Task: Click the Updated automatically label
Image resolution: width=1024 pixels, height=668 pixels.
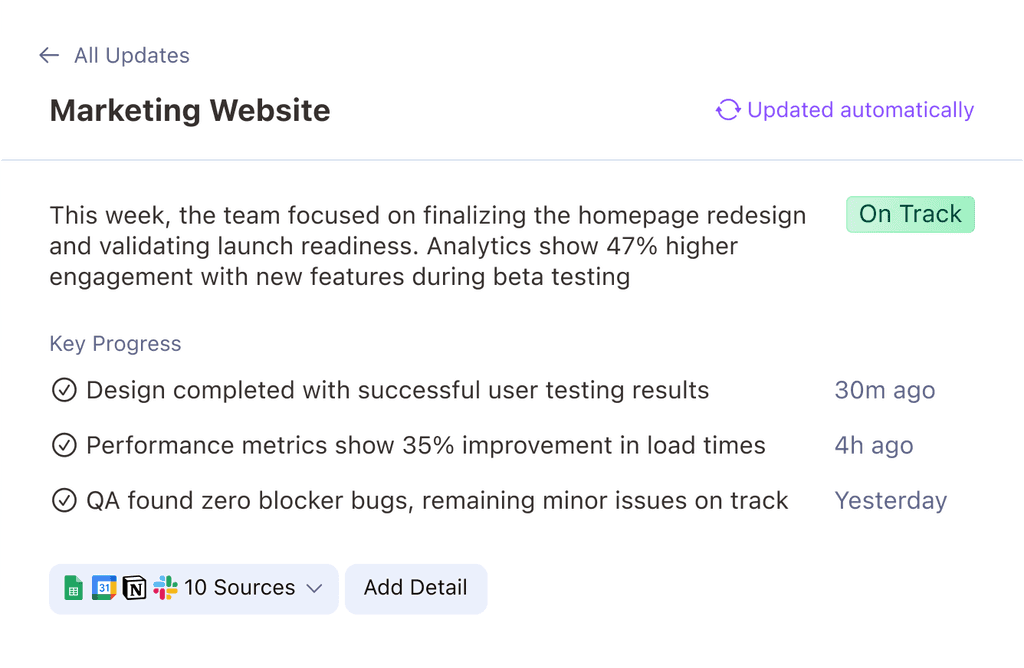Action: 860,110
